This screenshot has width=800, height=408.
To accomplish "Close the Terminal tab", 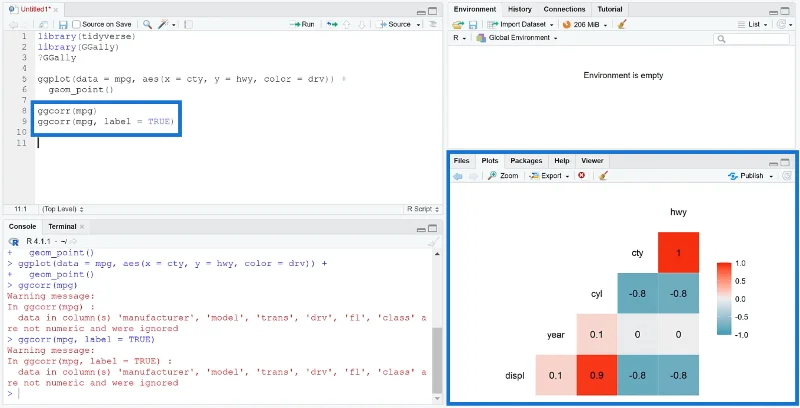I will coord(82,226).
